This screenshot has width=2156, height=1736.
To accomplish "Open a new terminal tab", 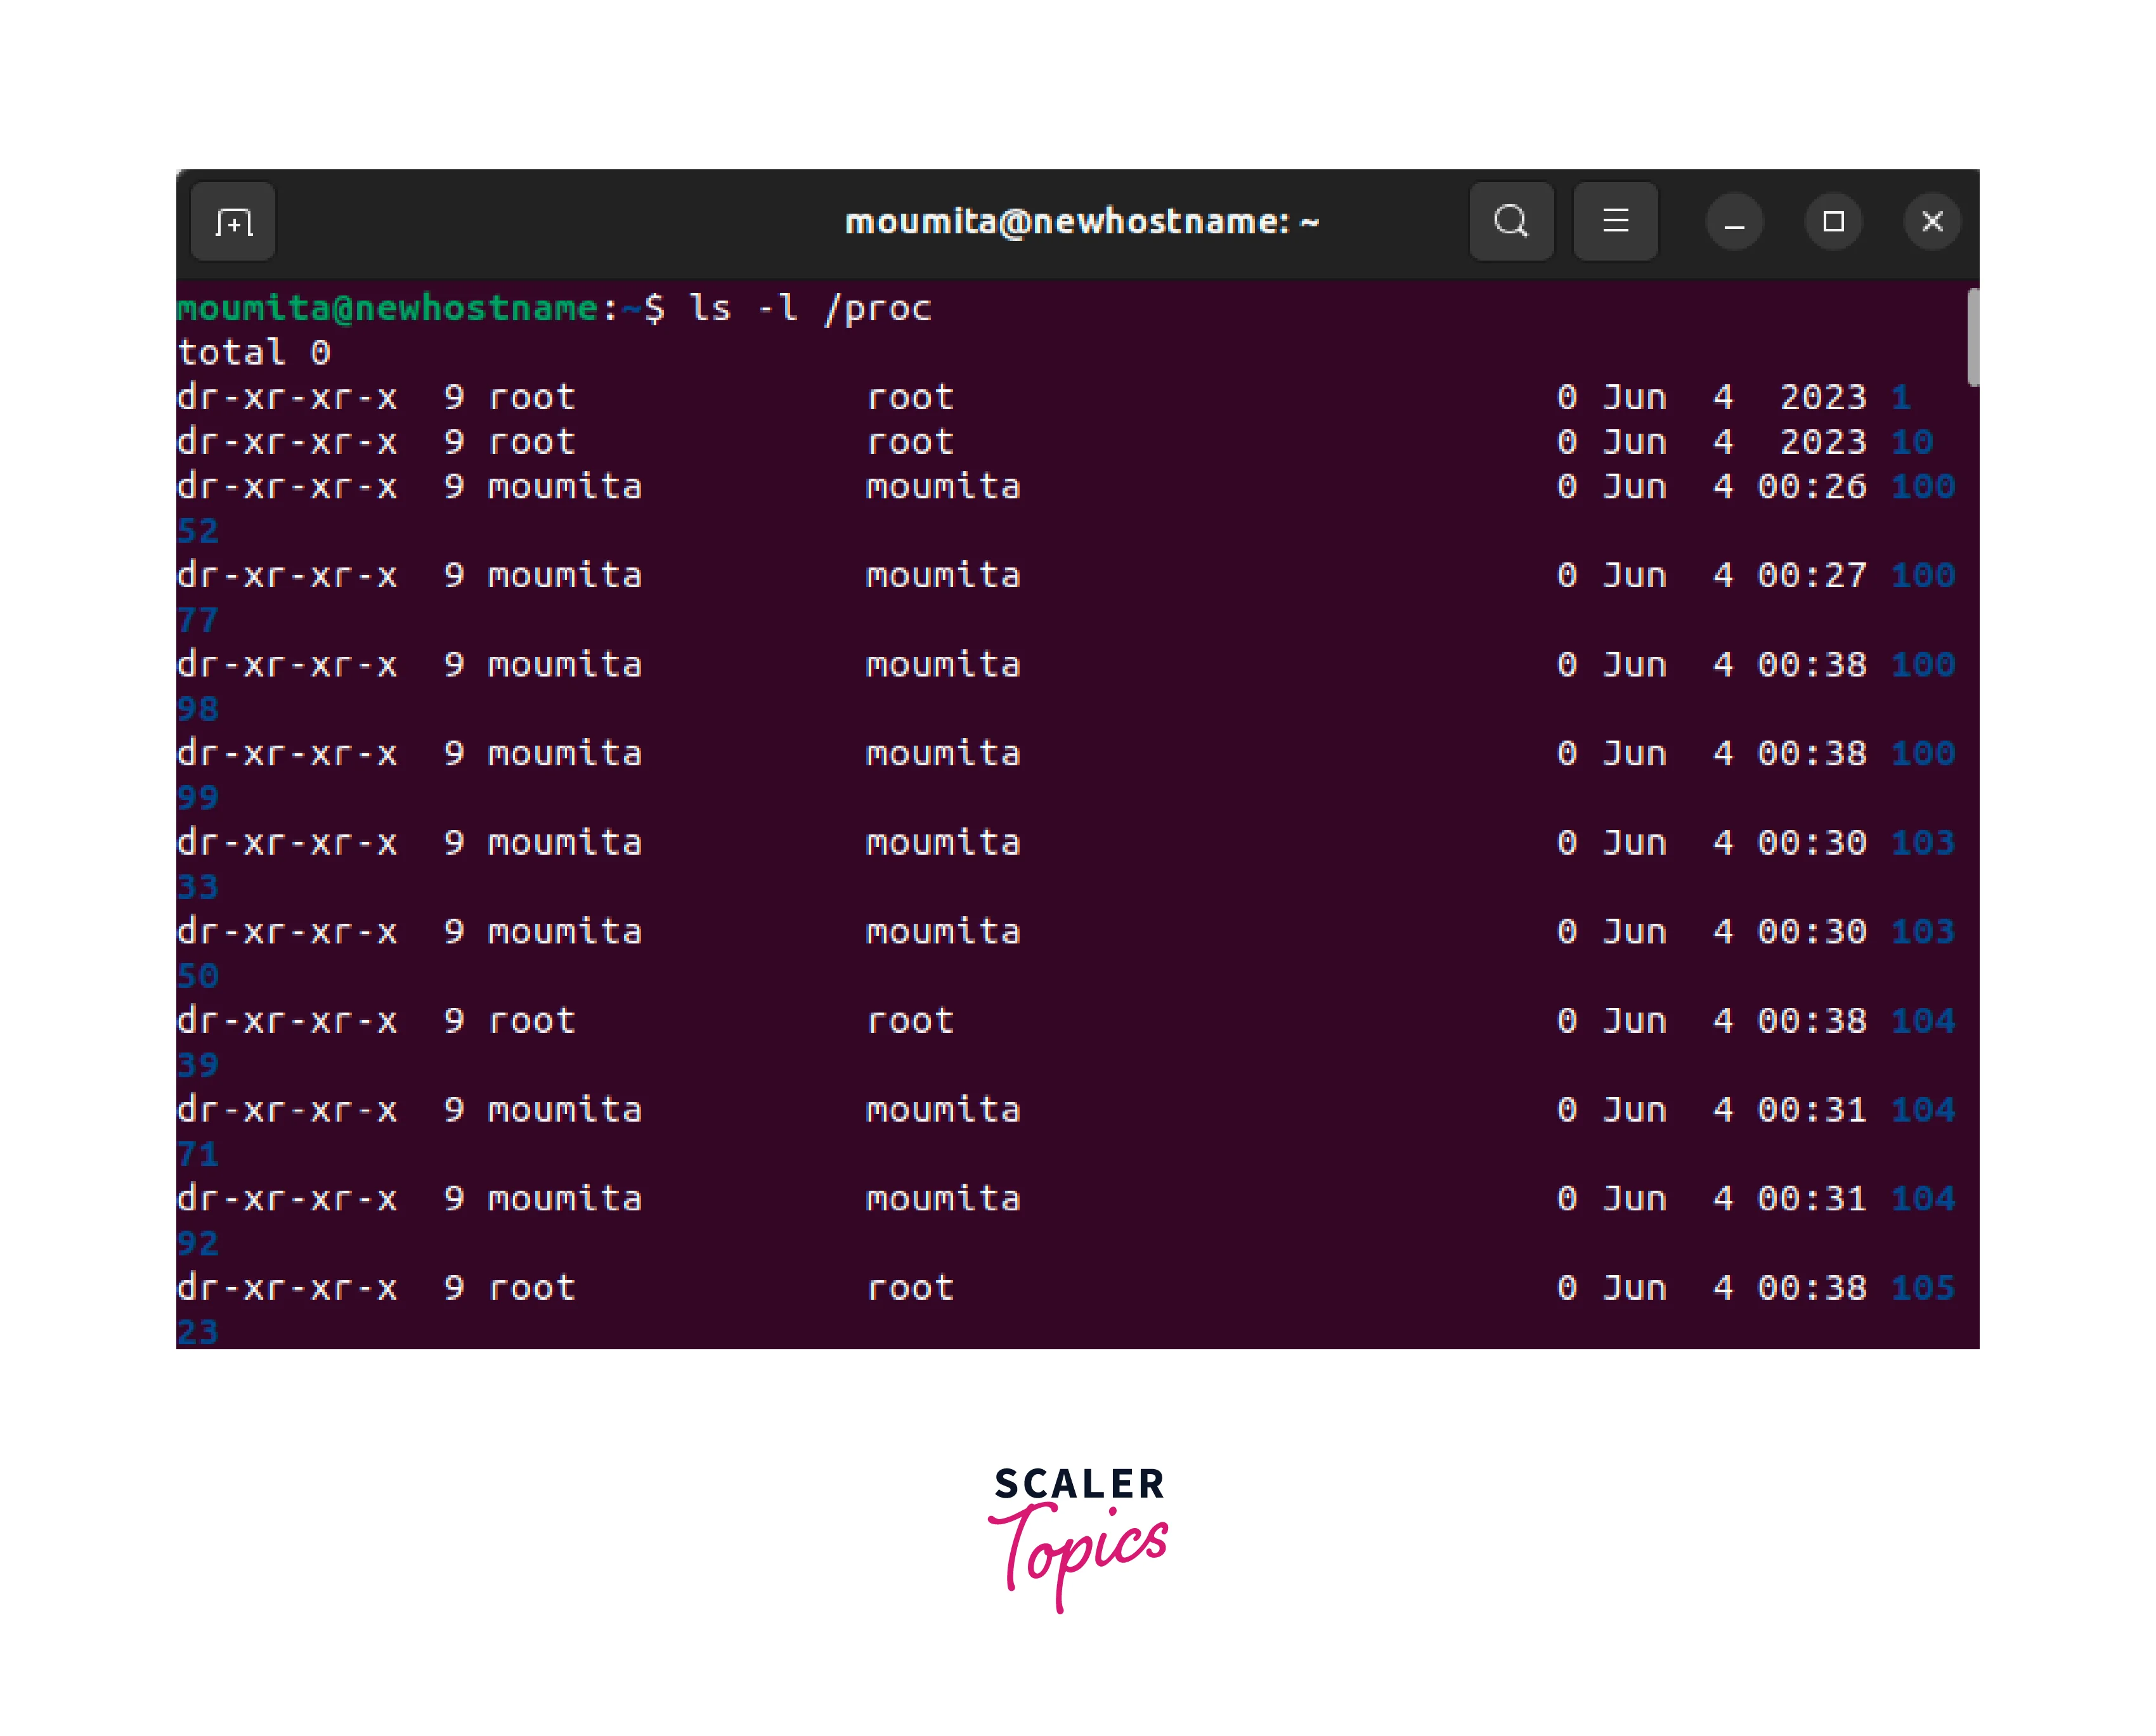I will coord(233,221).
